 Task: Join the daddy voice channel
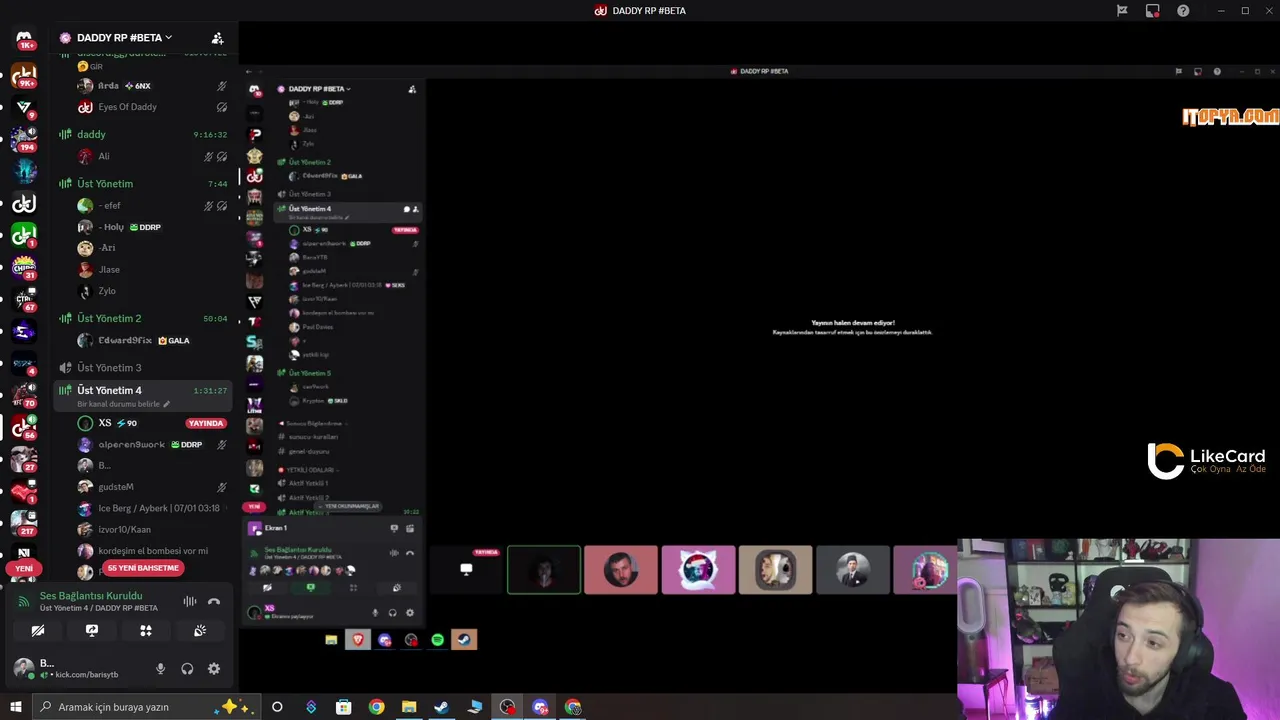point(143,134)
